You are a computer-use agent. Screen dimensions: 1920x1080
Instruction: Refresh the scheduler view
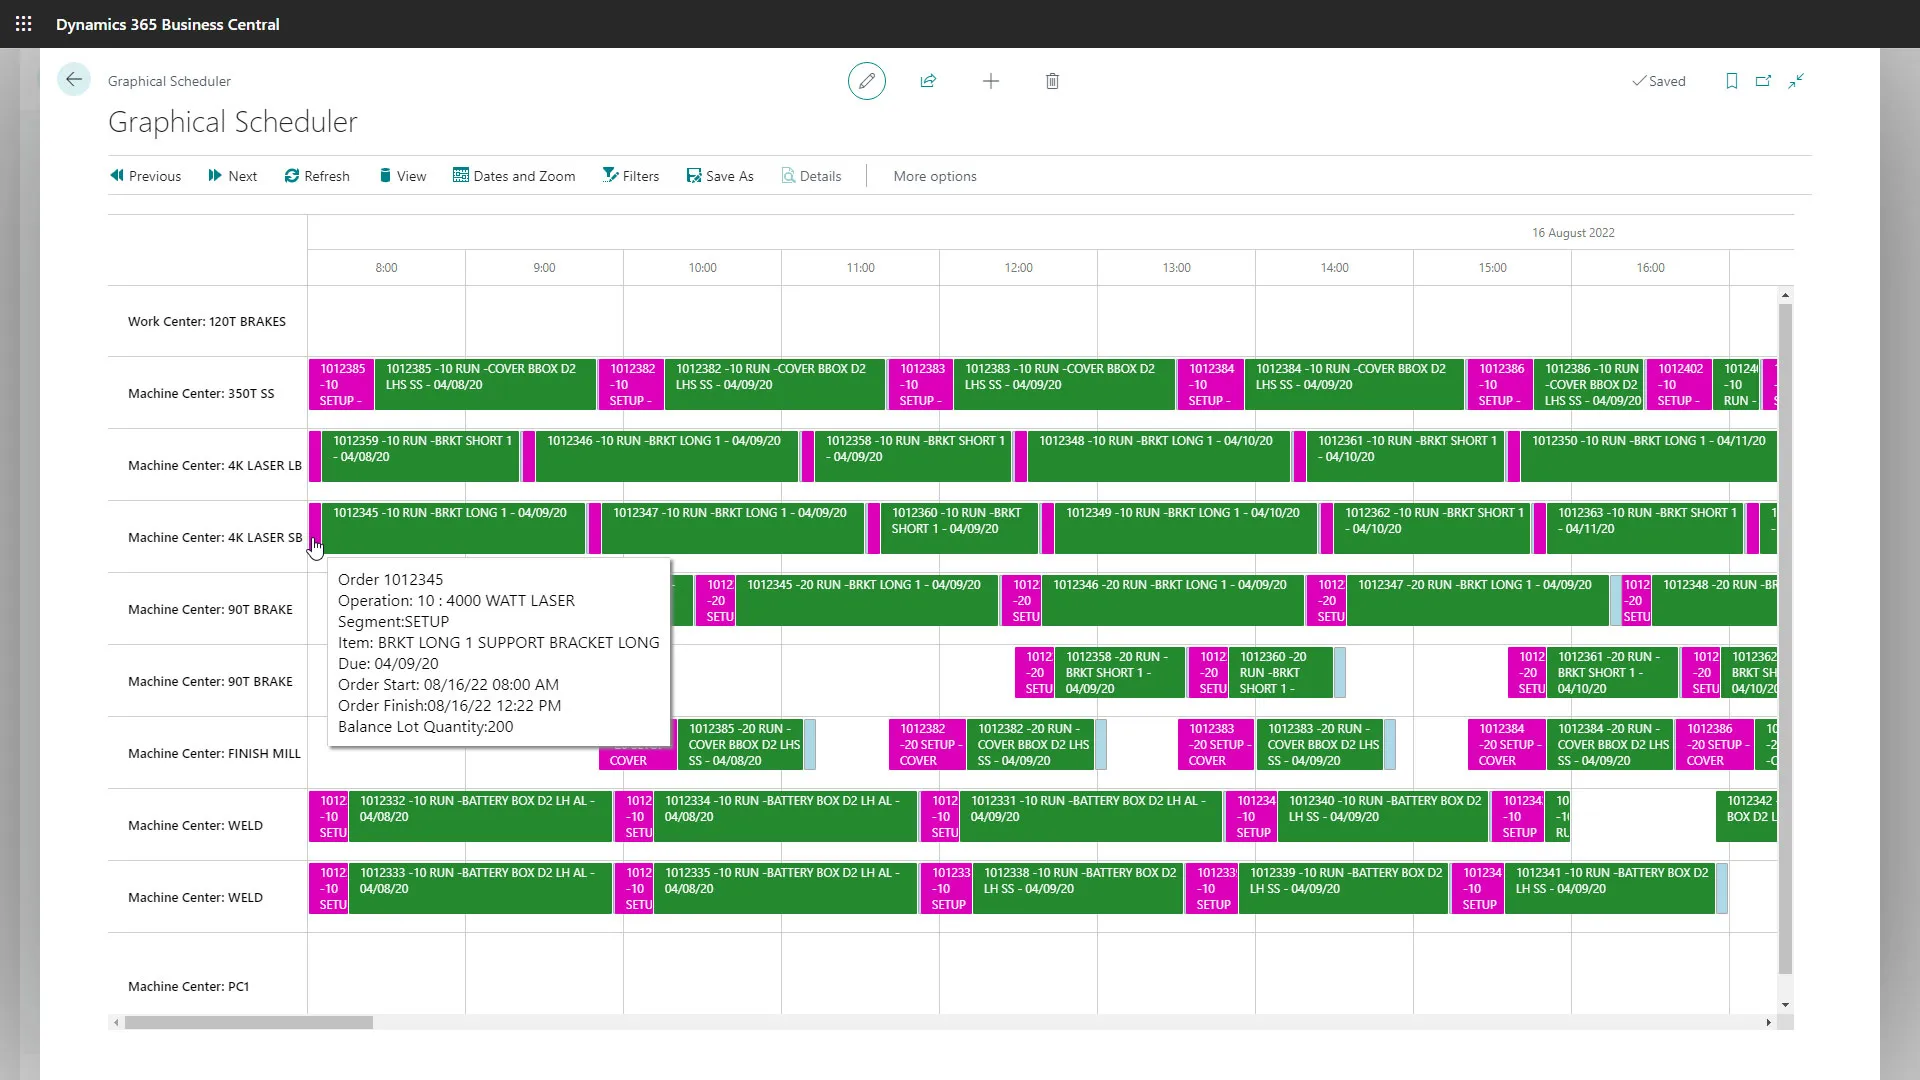317,175
